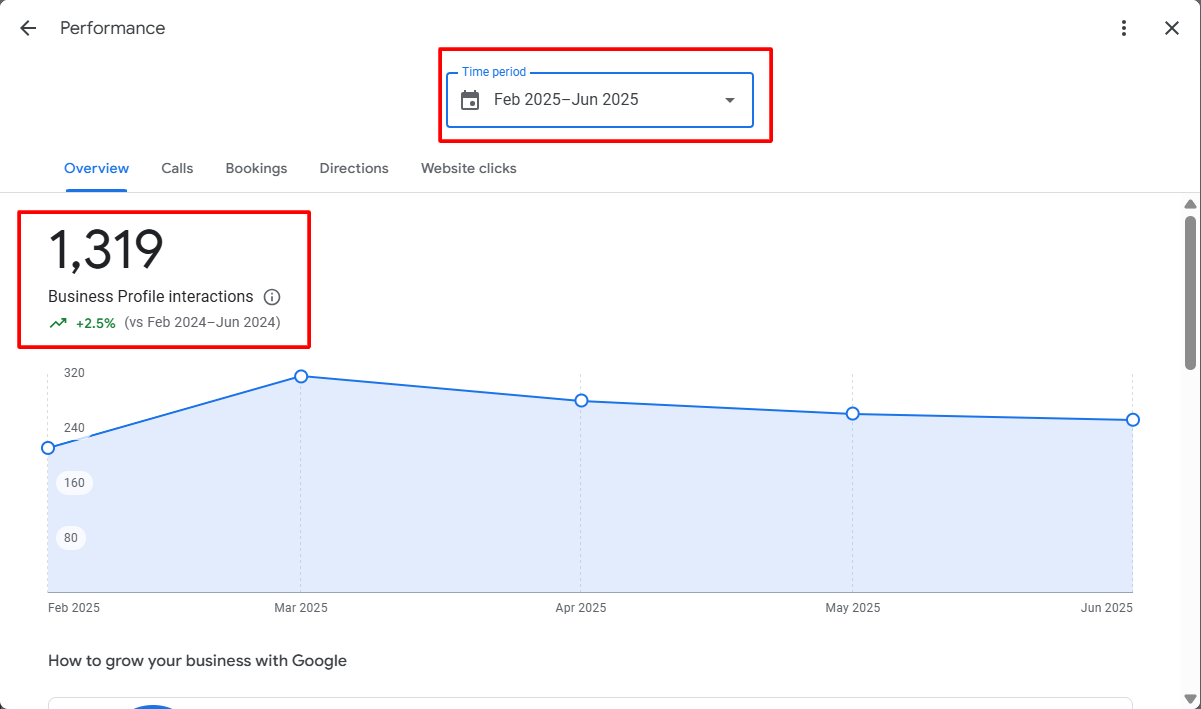View the Website clicks tab
1201x709 pixels.
[x=468, y=168]
